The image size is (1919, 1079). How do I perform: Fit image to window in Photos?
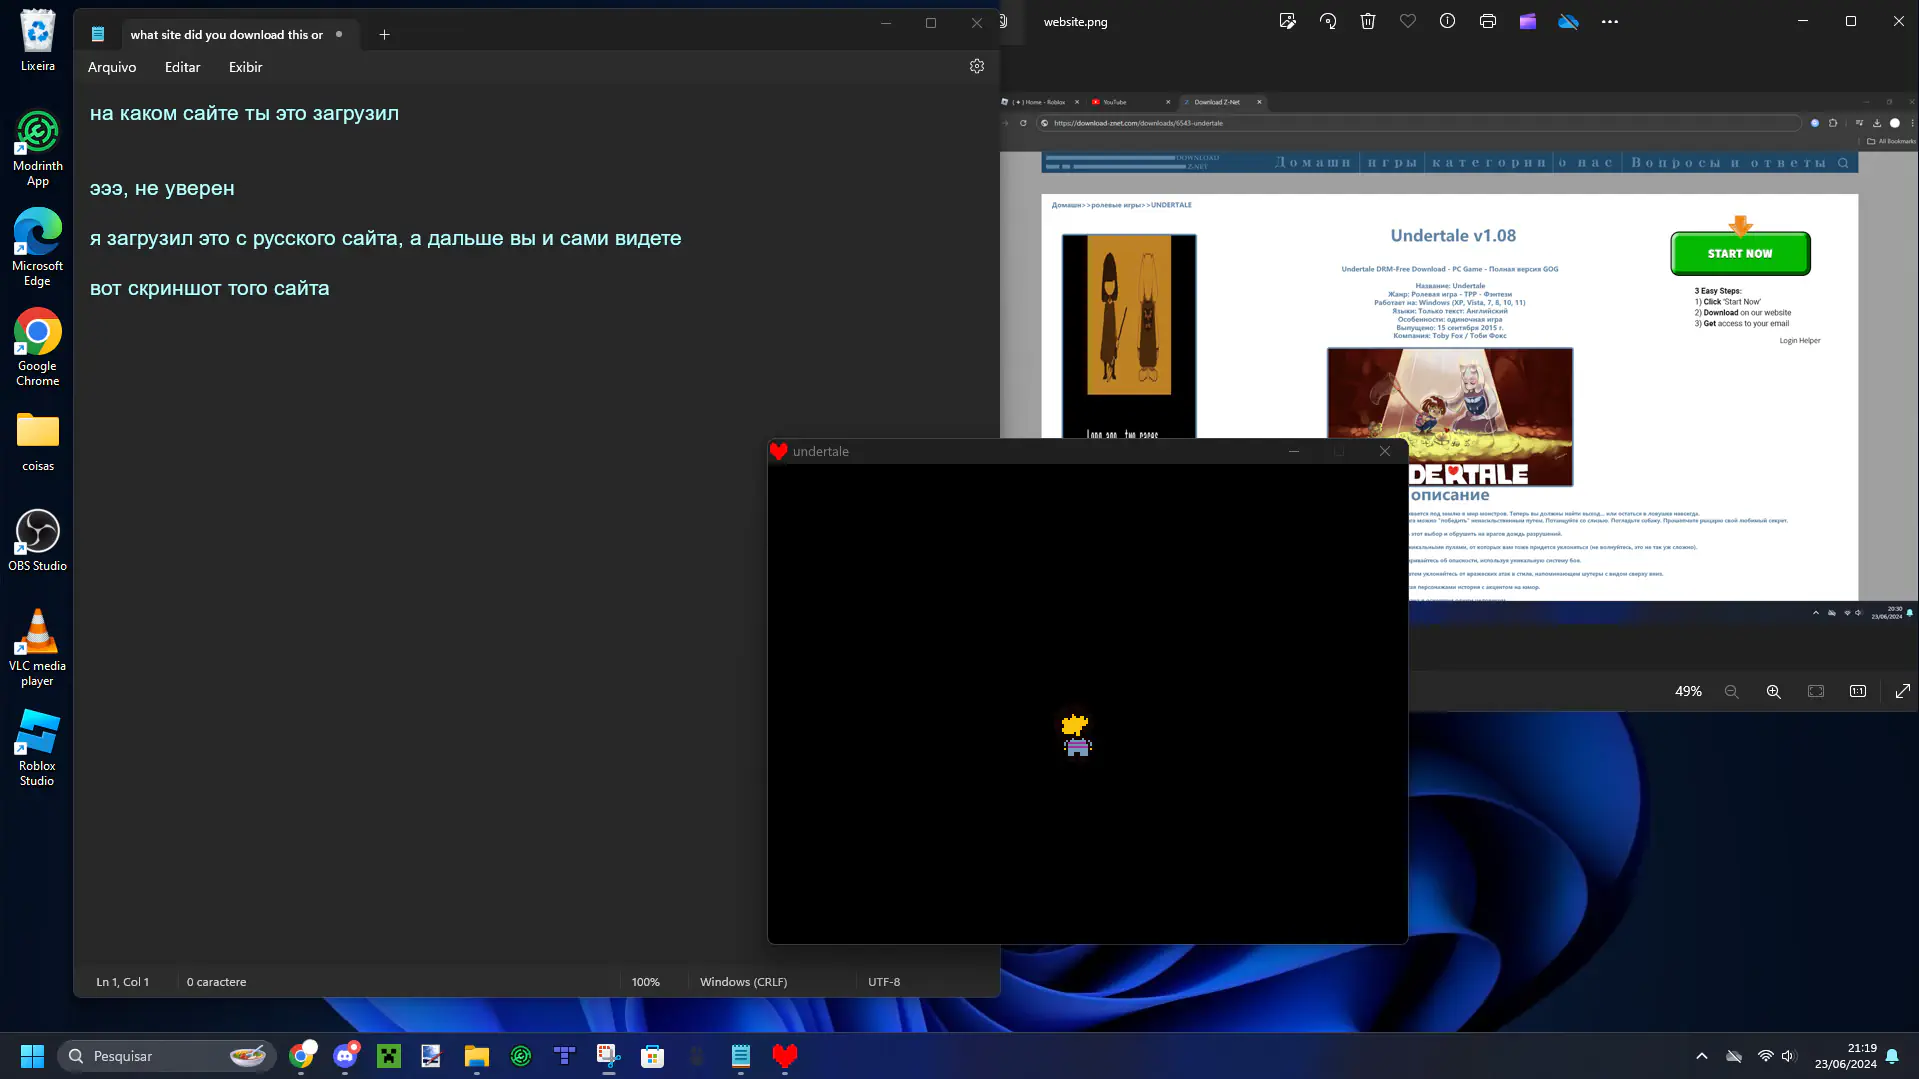[x=1816, y=691]
